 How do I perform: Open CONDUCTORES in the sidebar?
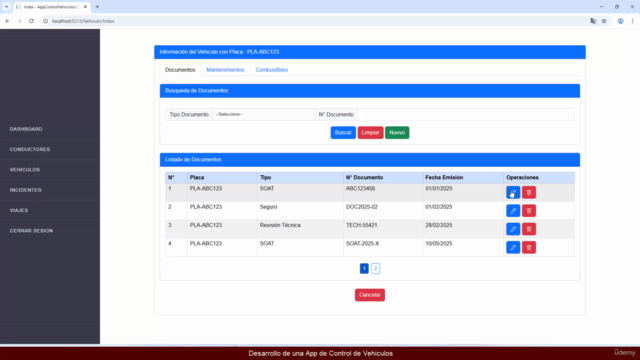(x=30, y=149)
